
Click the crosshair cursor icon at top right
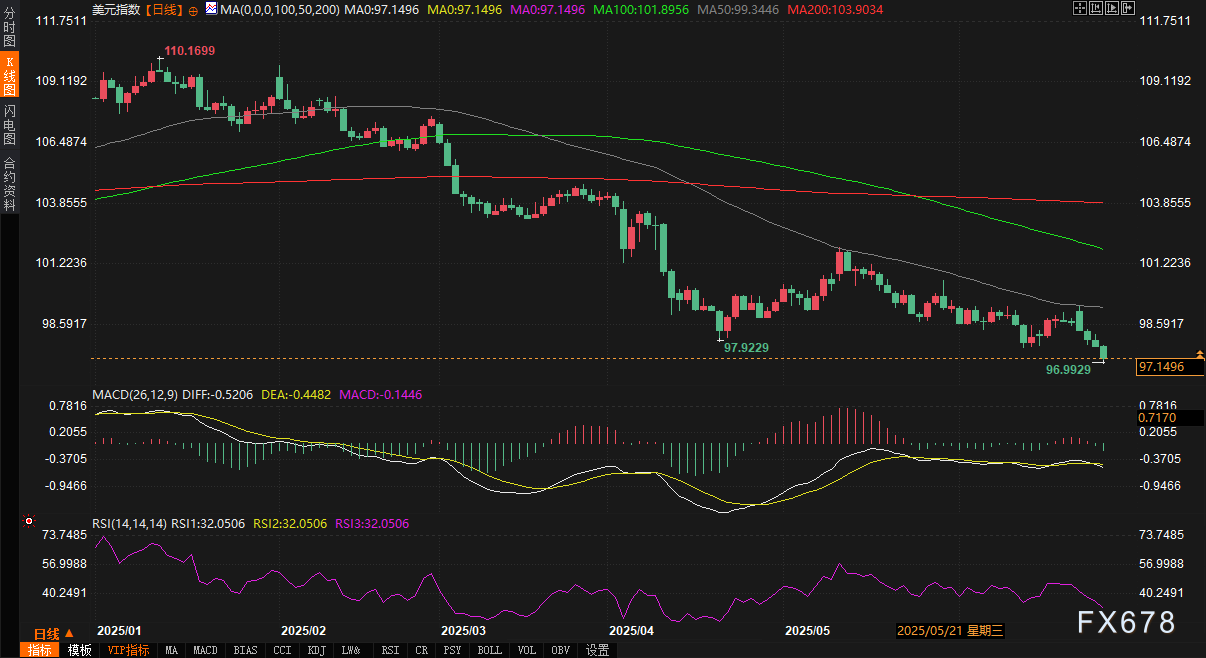pyautogui.click(x=1080, y=8)
